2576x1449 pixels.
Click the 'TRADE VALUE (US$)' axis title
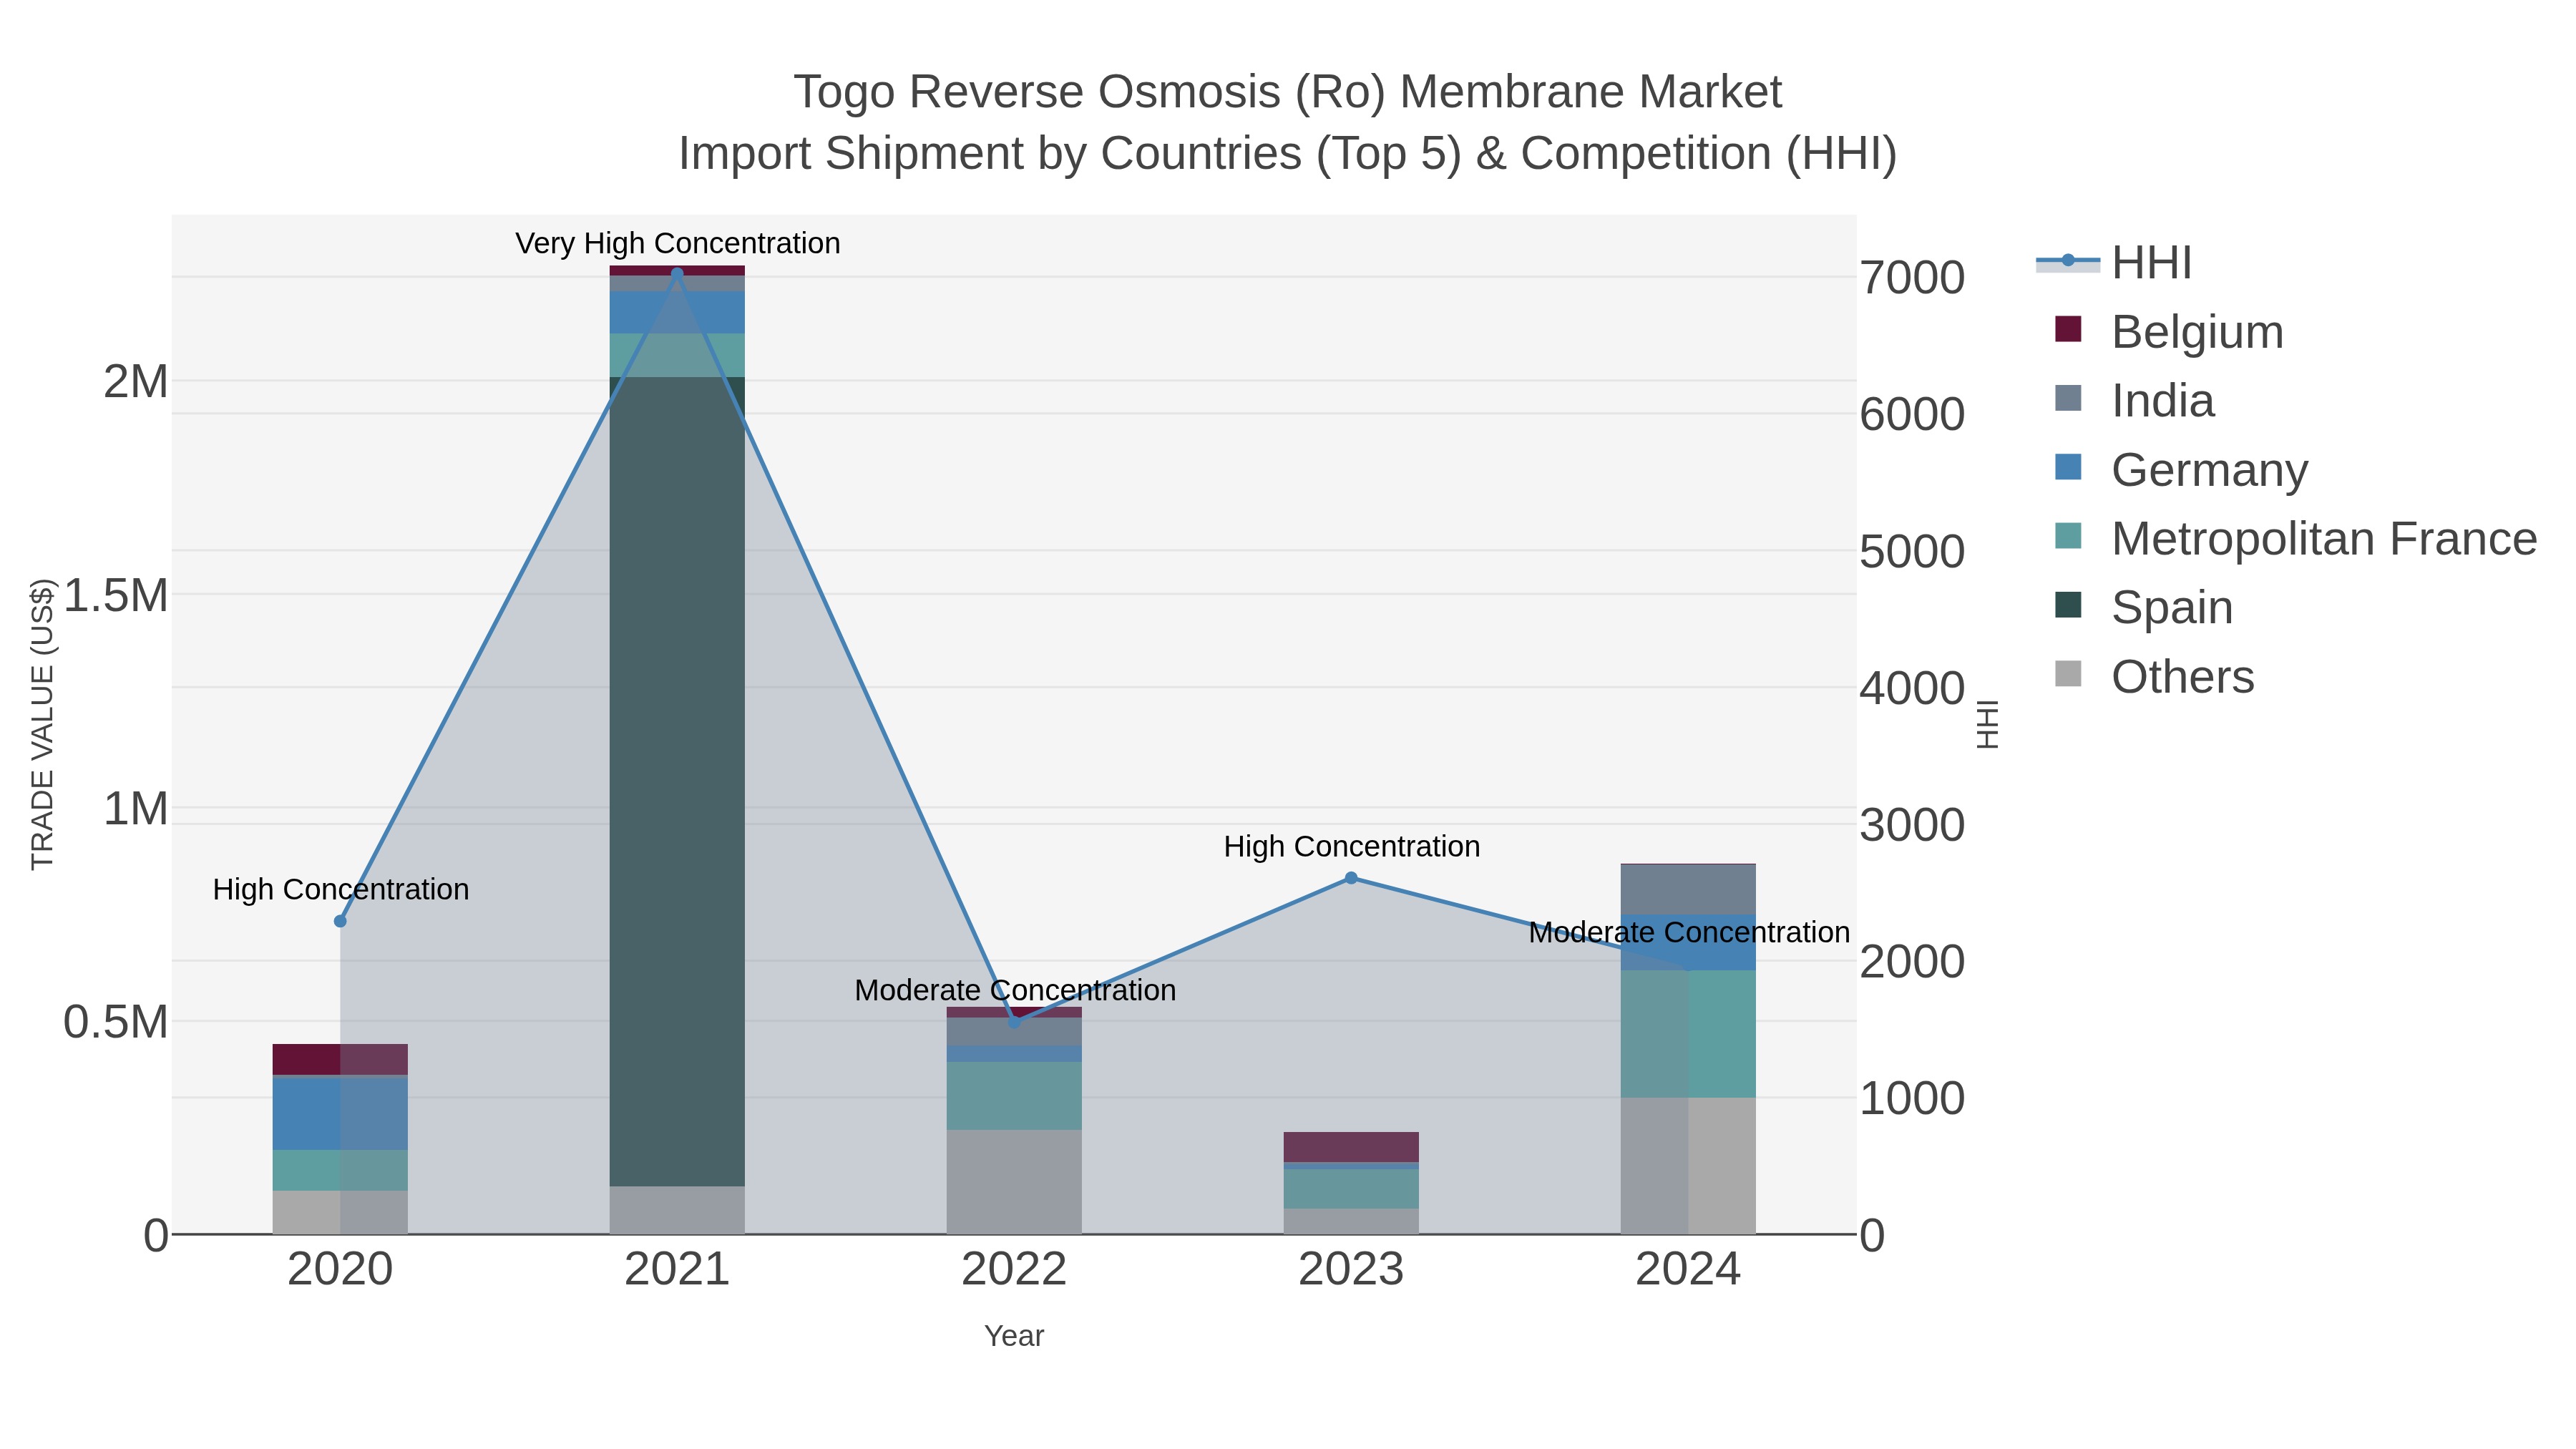click(42, 724)
